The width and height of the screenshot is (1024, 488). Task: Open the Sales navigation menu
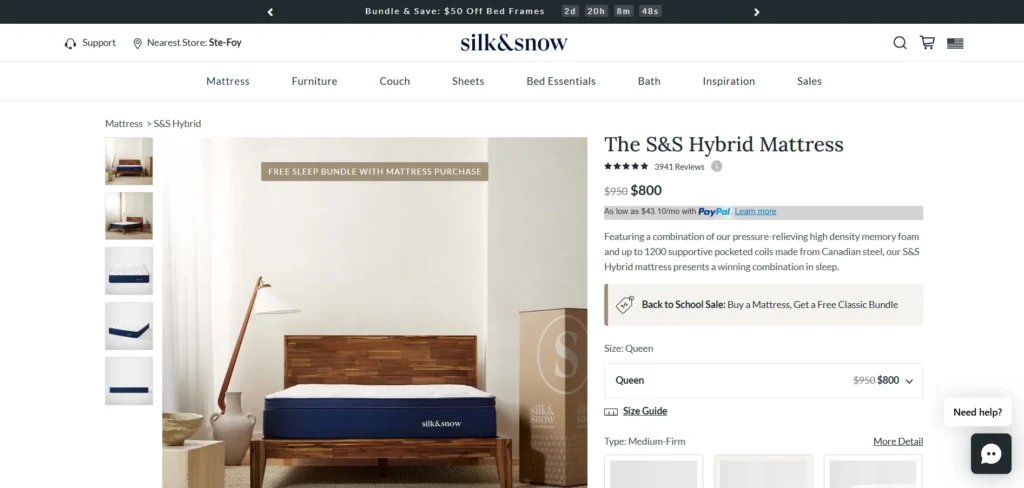809,81
